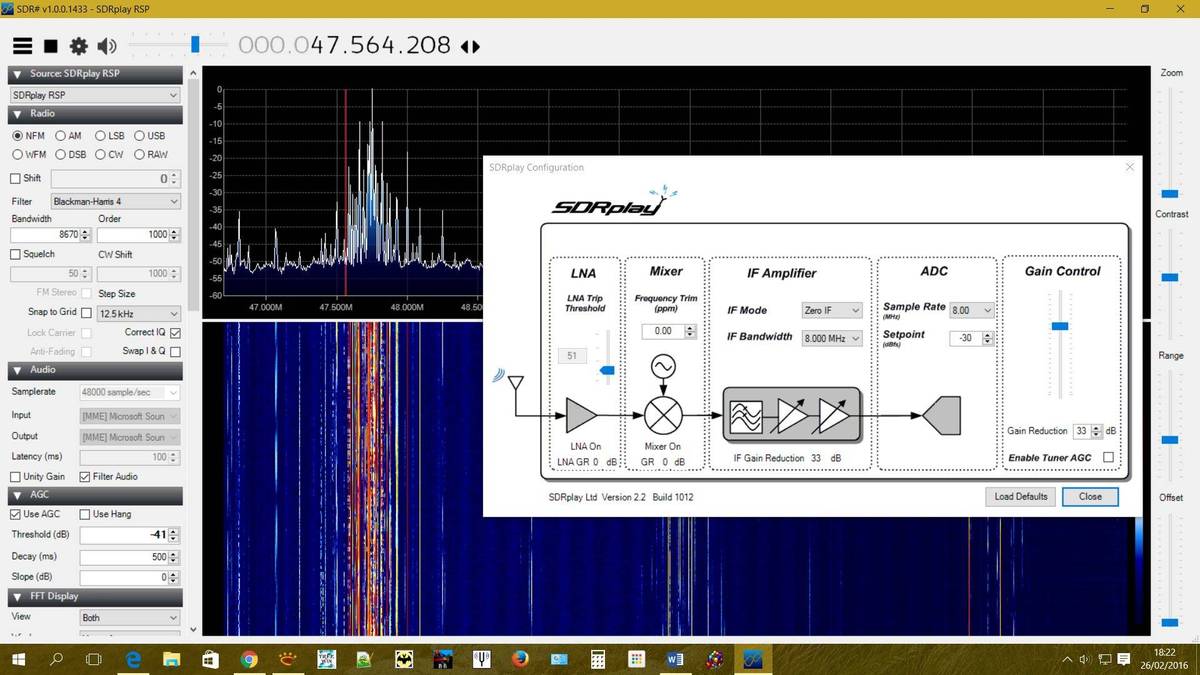Launch Firefox from the taskbar

[519, 659]
